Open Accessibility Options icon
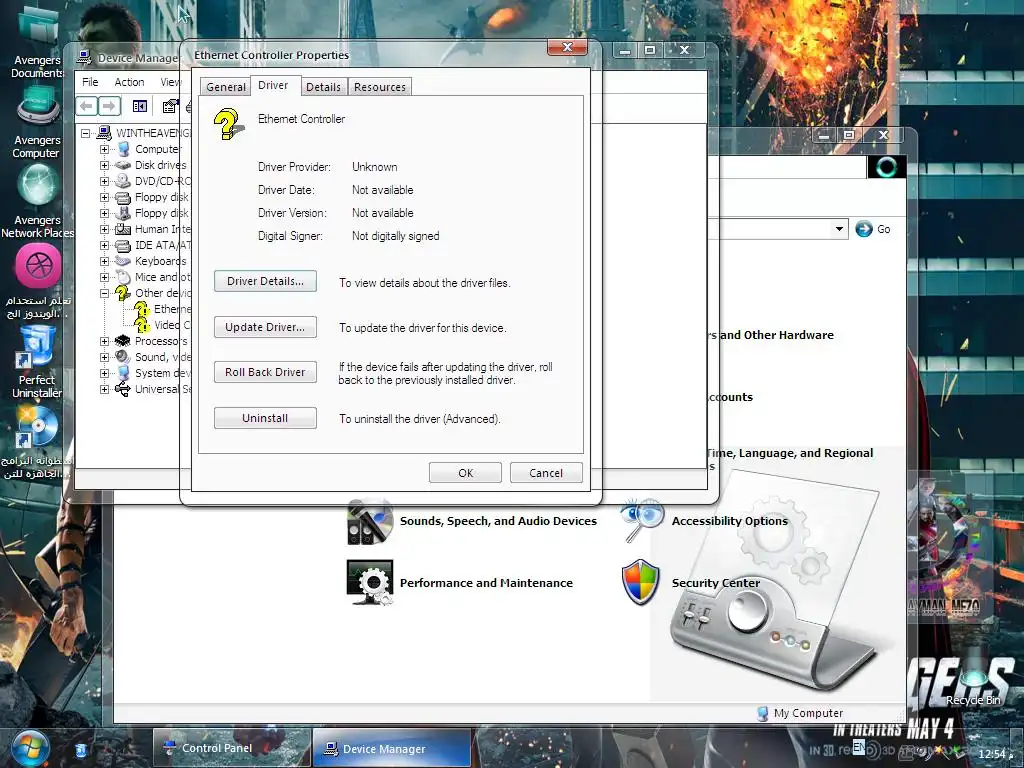This screenshot has height=768, width=1024. [642, 520]
